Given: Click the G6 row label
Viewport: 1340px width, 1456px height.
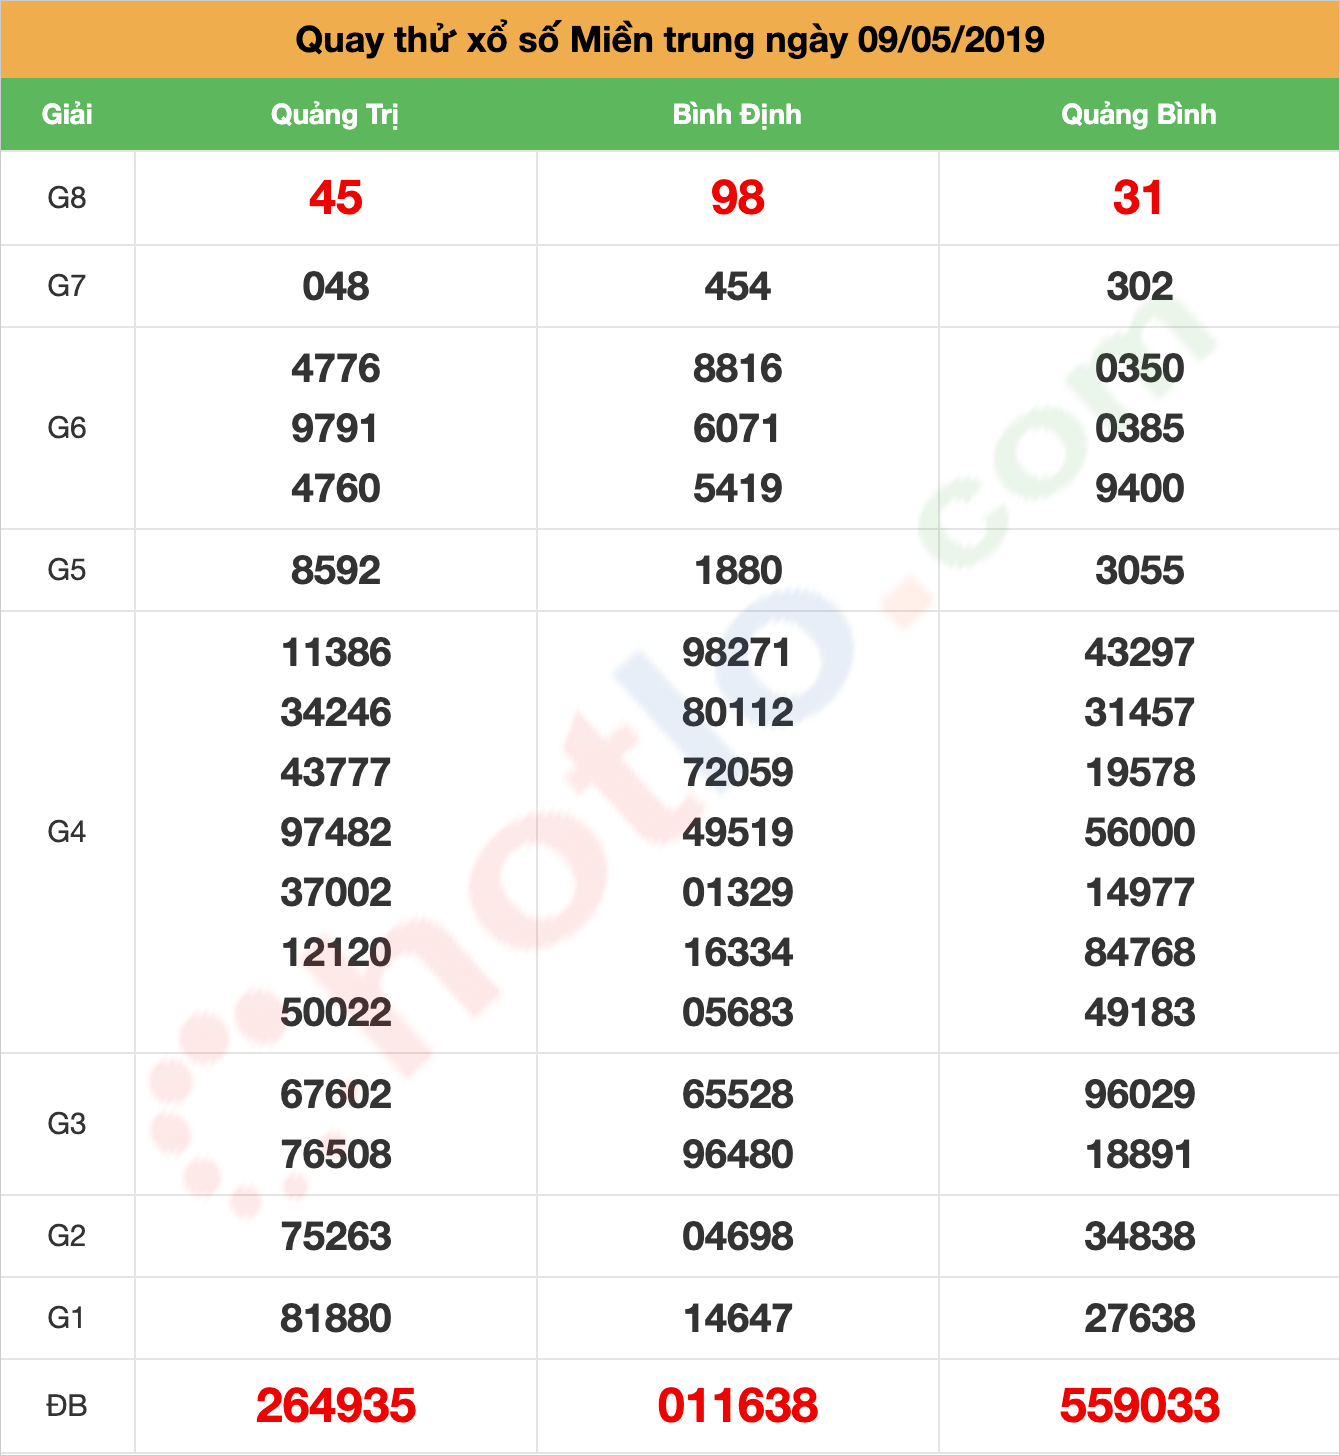Looking at the screenshot, I should click(67, 428).
